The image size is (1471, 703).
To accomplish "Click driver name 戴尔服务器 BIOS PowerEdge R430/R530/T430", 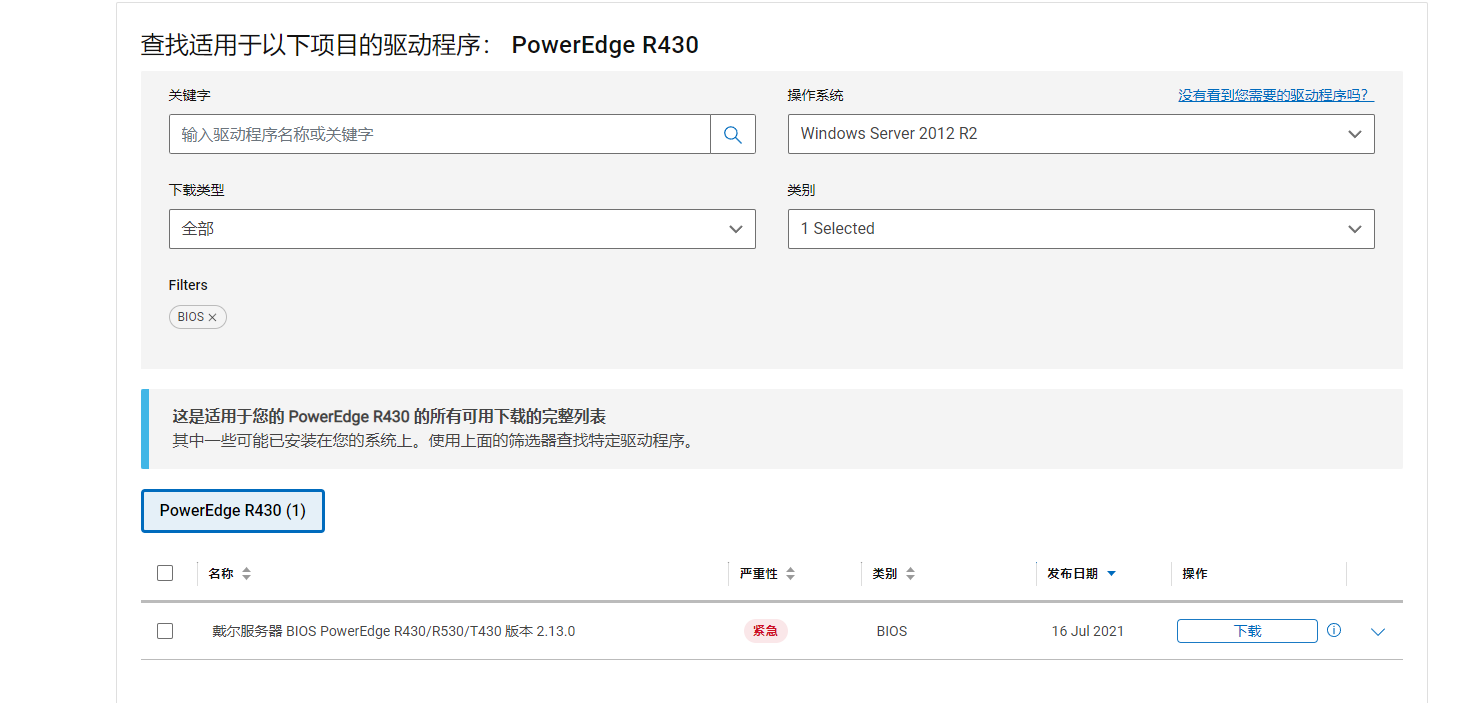I will coord(393,631).
